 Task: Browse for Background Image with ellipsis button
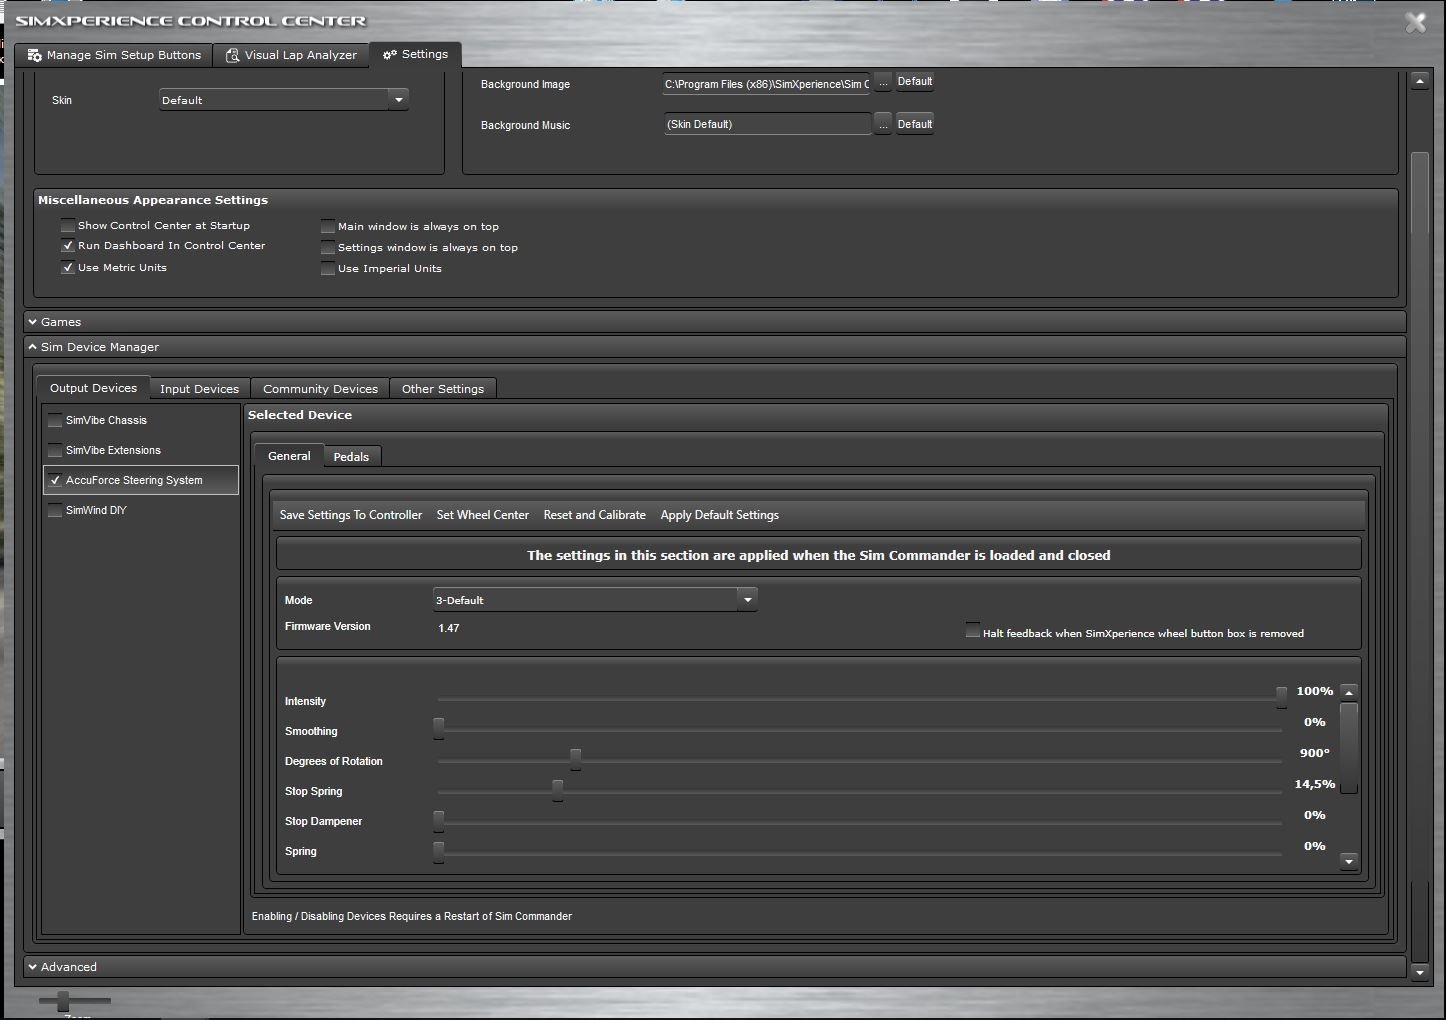point(883,83)
